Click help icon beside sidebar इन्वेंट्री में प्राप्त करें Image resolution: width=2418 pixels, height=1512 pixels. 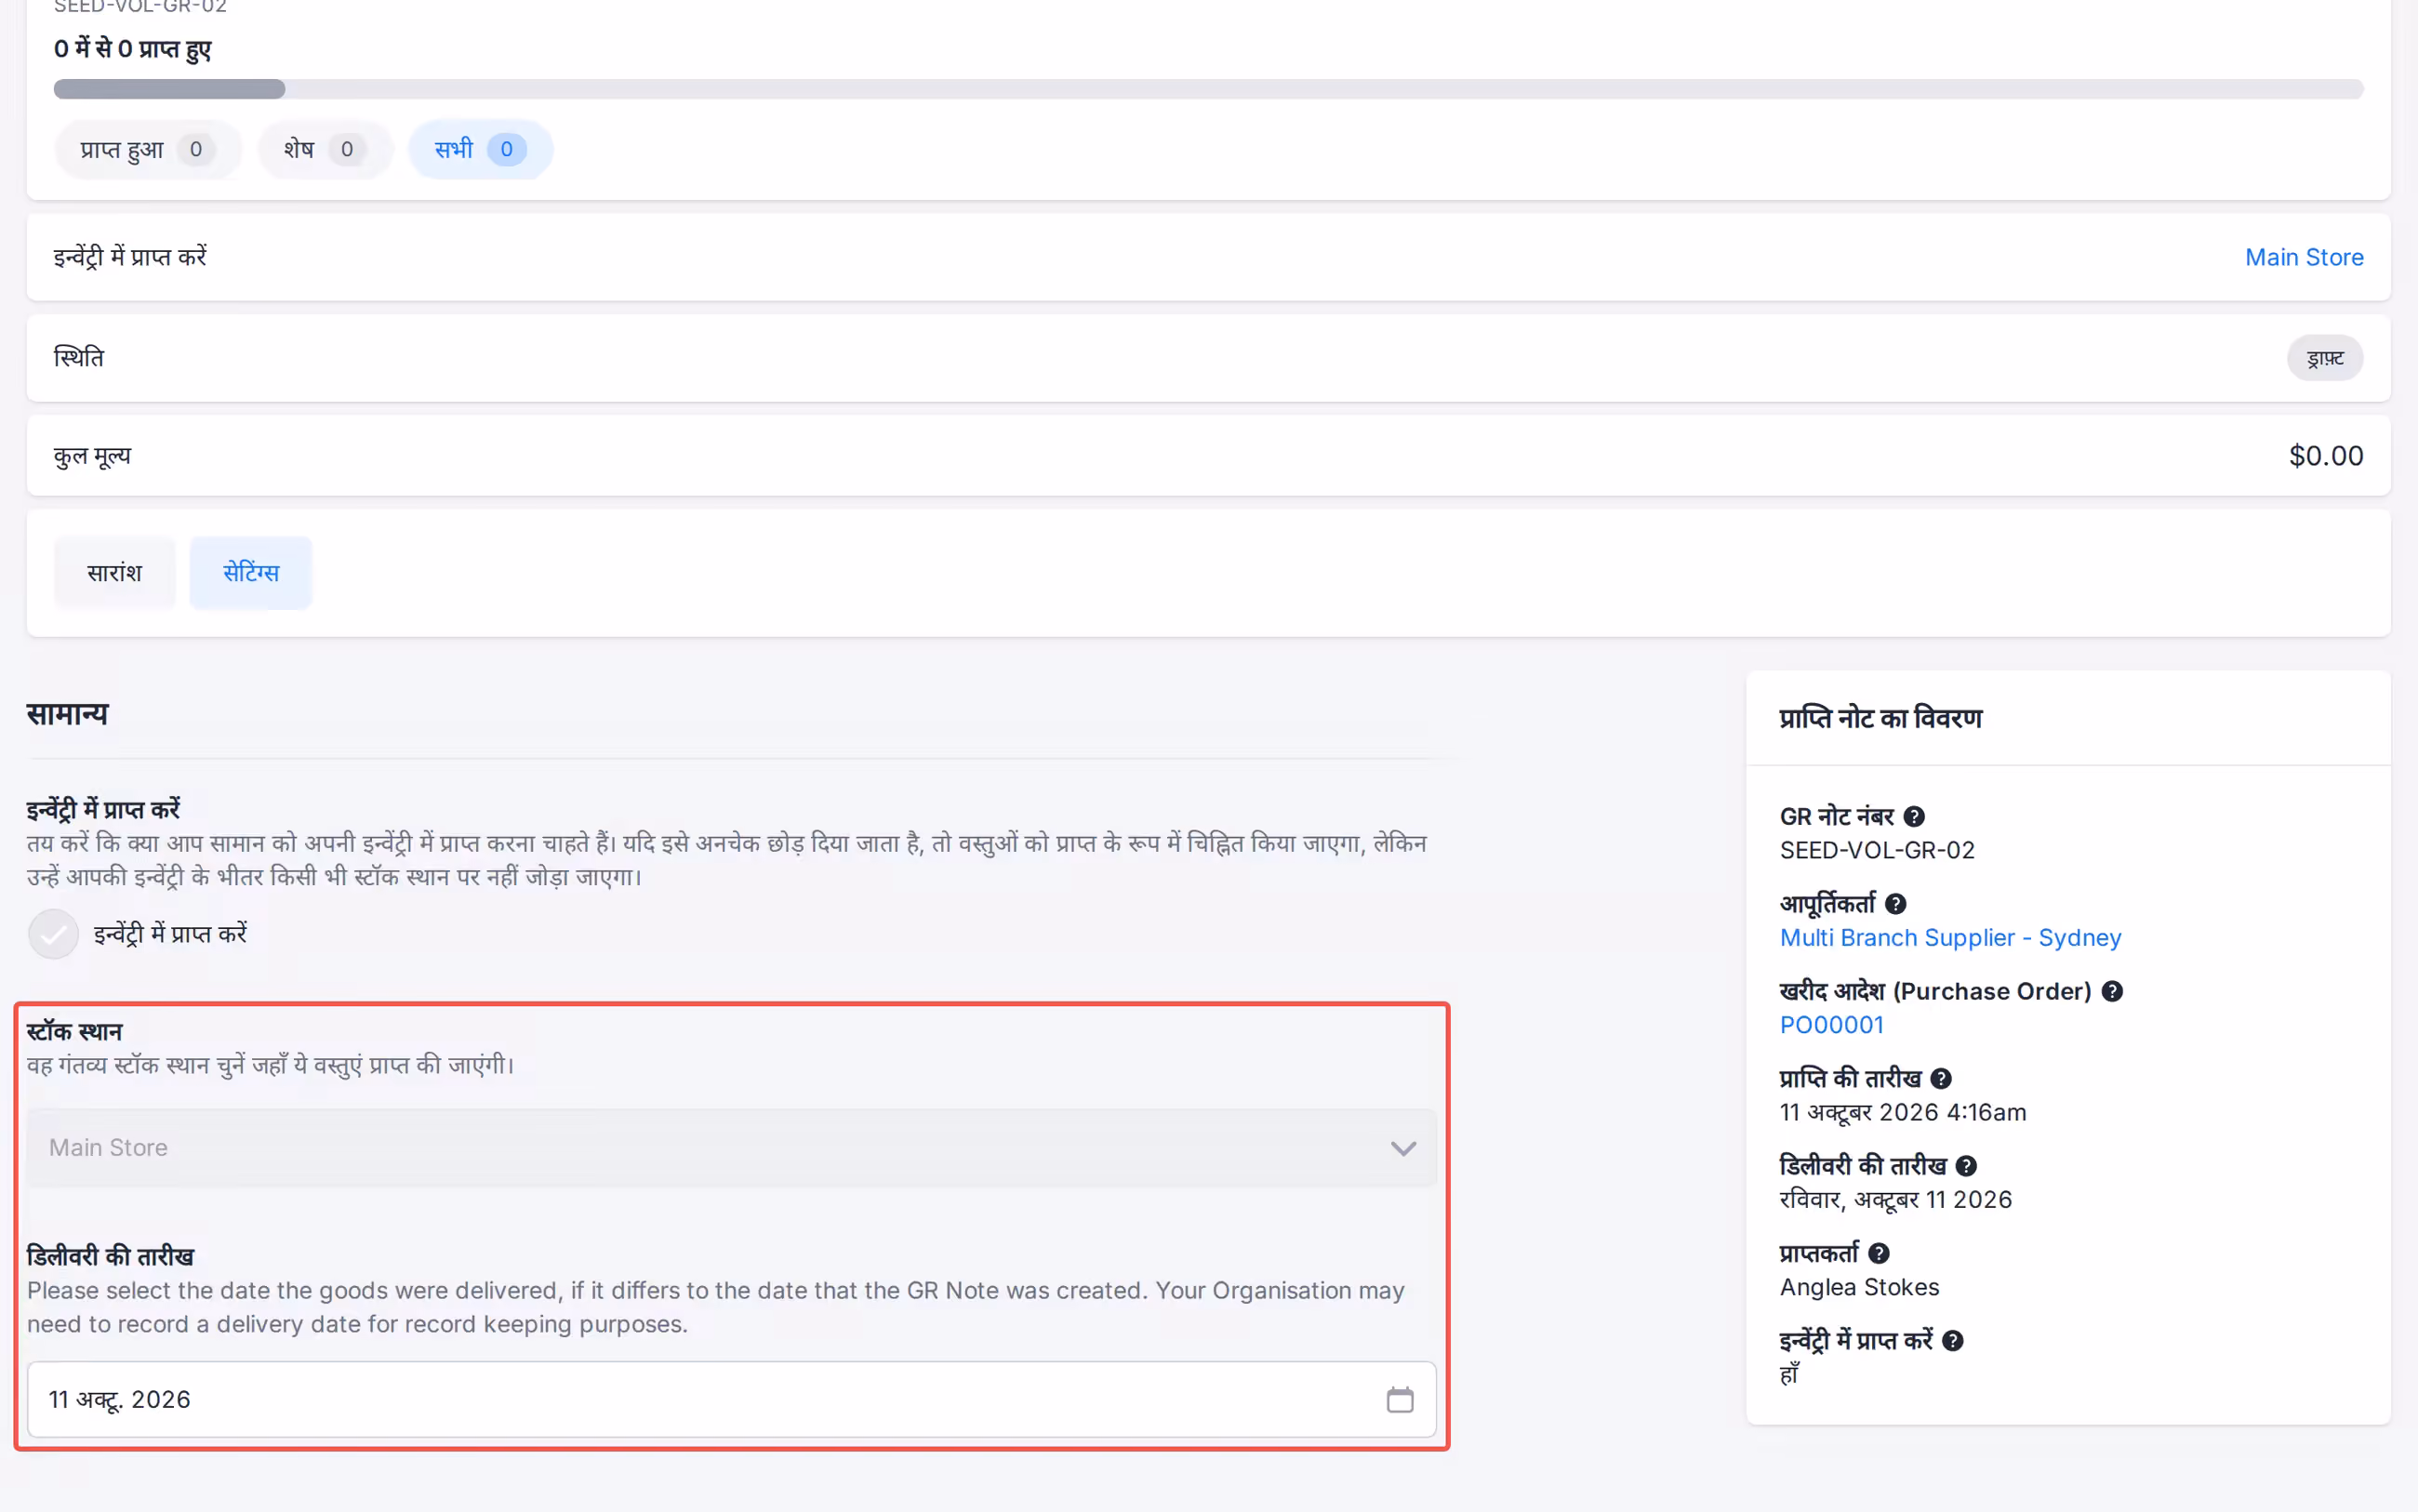pyautogui.click(x=1952, y=1341)
